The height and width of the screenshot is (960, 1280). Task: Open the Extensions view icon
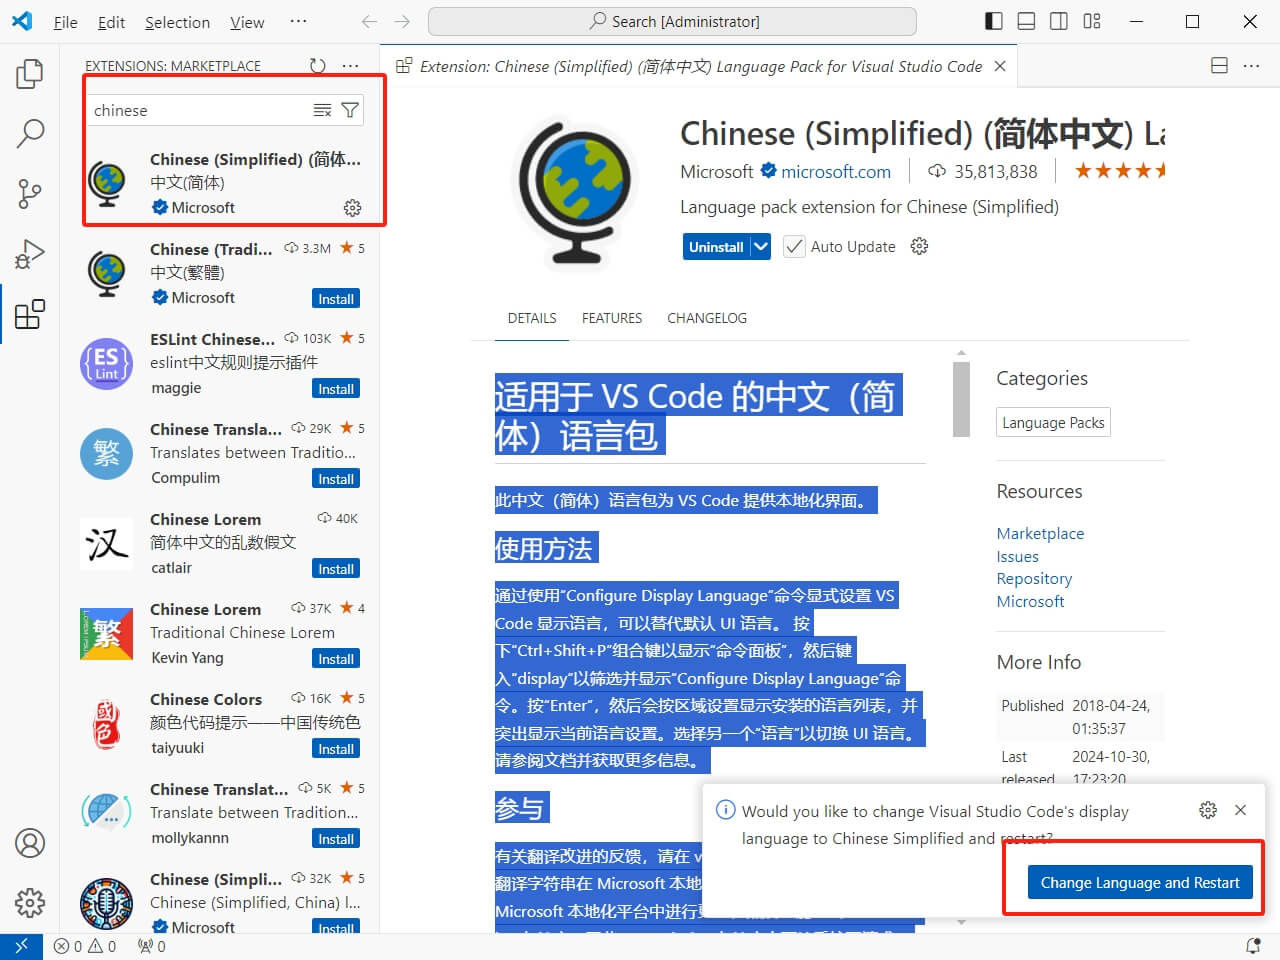pos(30,314)
